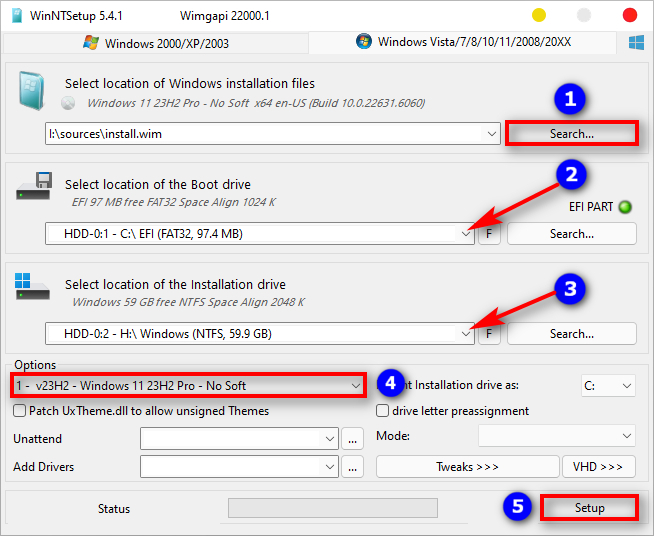
Task: Click the green EFI PART status indicator
Action: (625, 208)
